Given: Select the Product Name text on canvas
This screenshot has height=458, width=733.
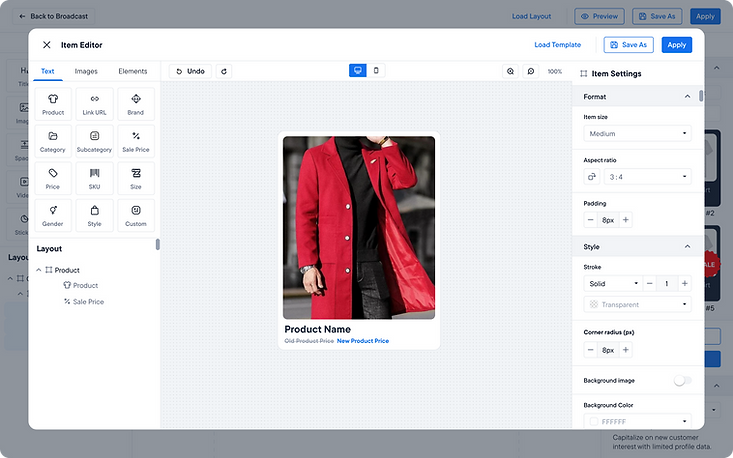Looking at the screenshot, I should tap(317, 329).
